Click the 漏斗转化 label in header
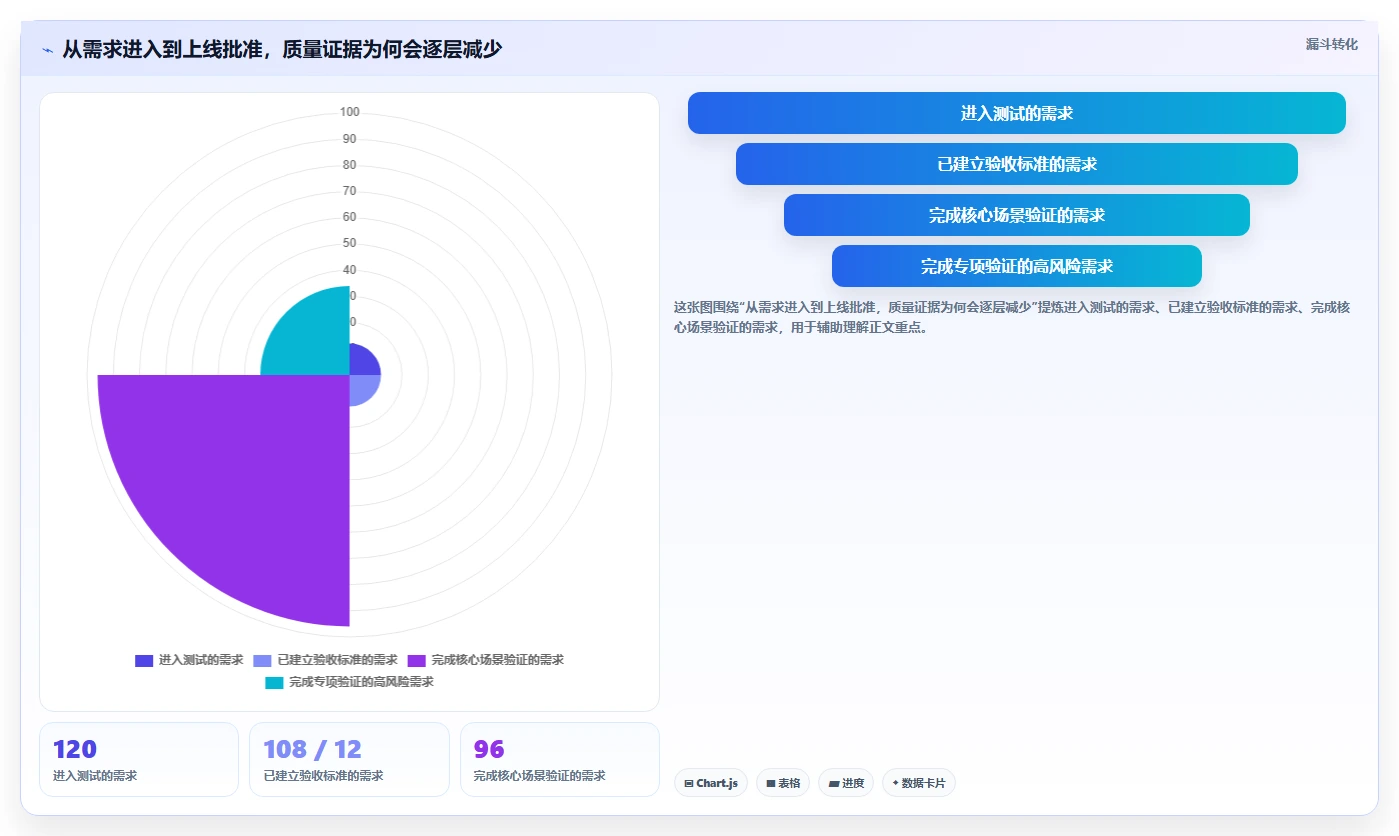The height and width of the screenshot is (836, 1399). click(1331, 44)
